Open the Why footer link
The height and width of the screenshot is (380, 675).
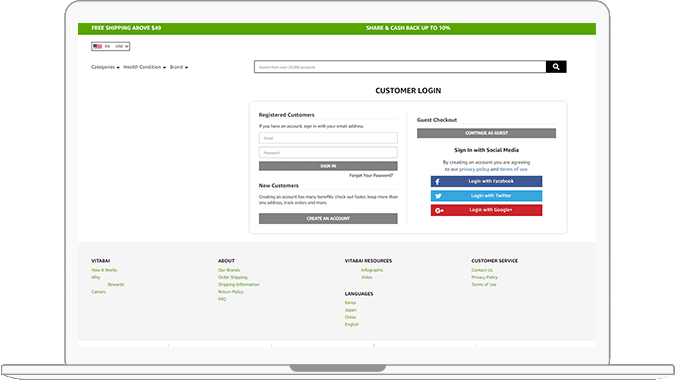click(96, 278)
